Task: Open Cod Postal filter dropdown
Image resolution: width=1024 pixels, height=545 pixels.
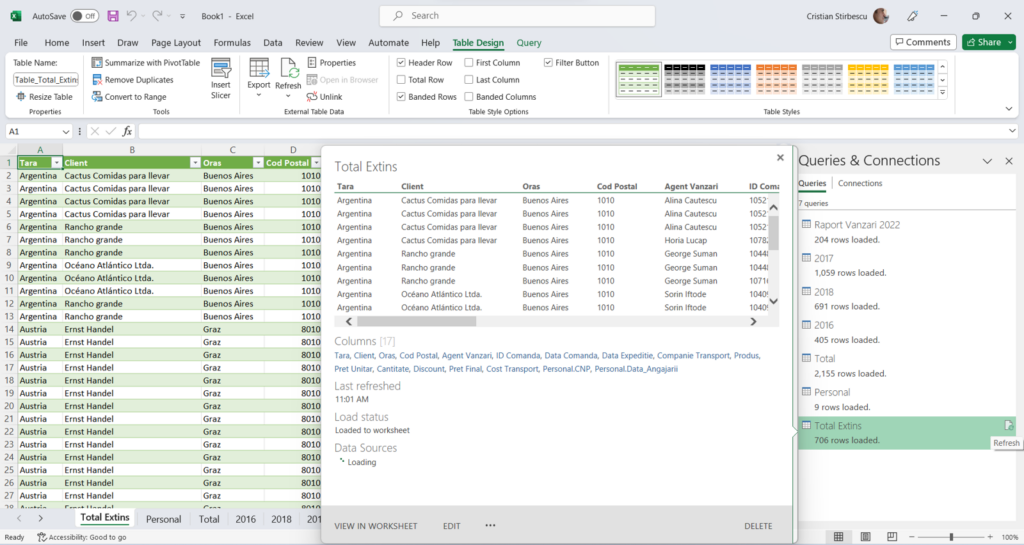Action: pyautogui.click(x=316, y=163)
